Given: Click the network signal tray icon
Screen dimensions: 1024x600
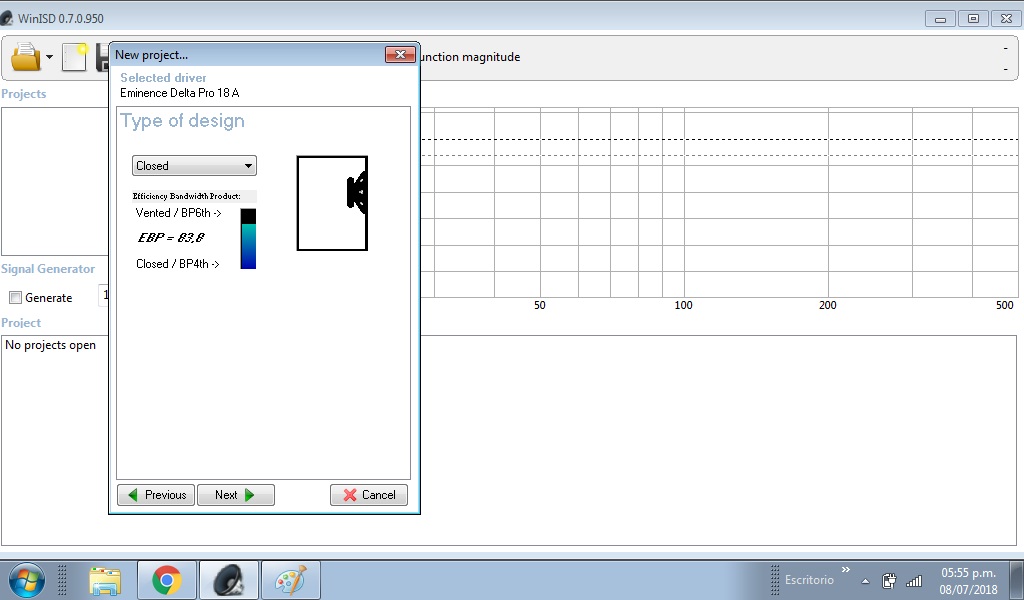Looking at the screenshot, I should click(x=914, y=580).
